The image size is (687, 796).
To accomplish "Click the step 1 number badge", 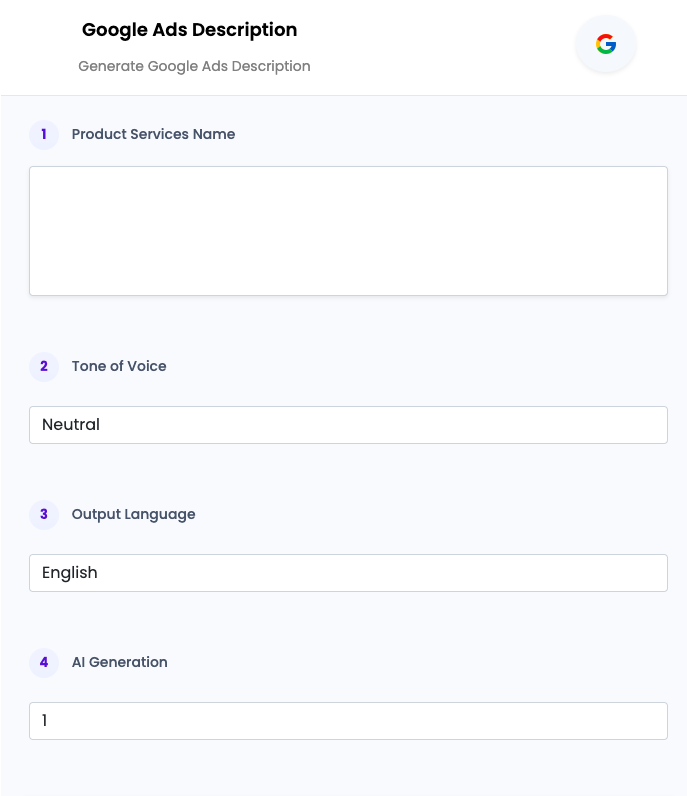I will coord(44,135).
